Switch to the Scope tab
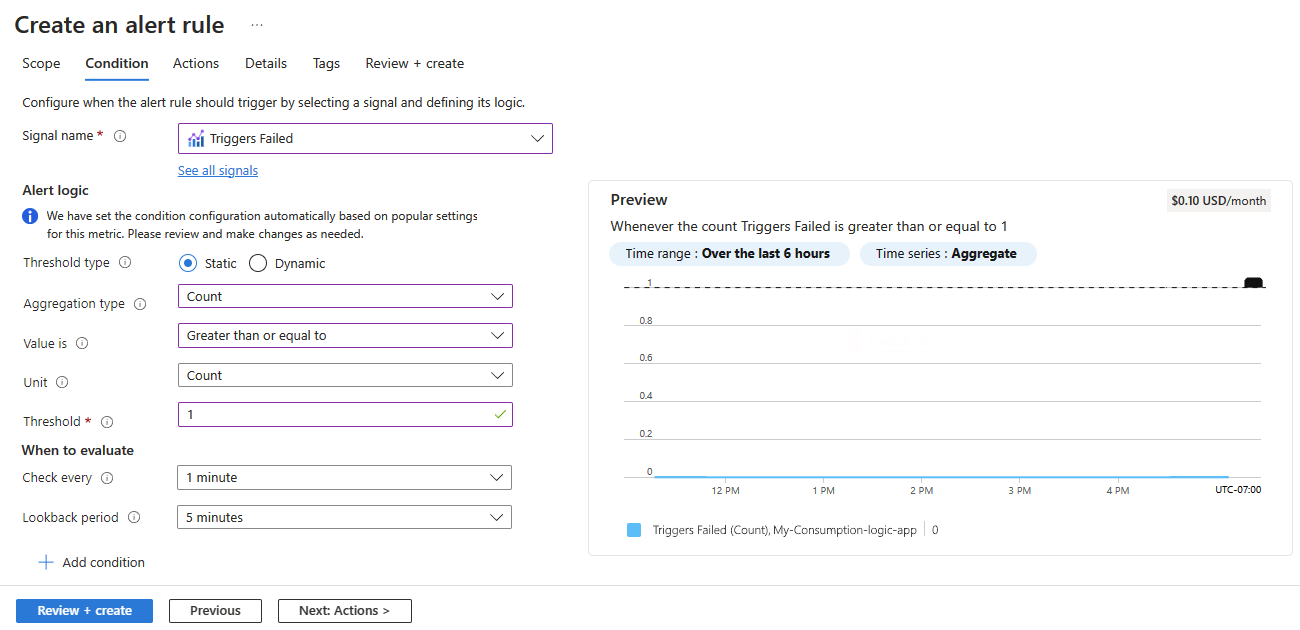The width and height of the screenshot is (1300, 630). click(x=41, y=63)
